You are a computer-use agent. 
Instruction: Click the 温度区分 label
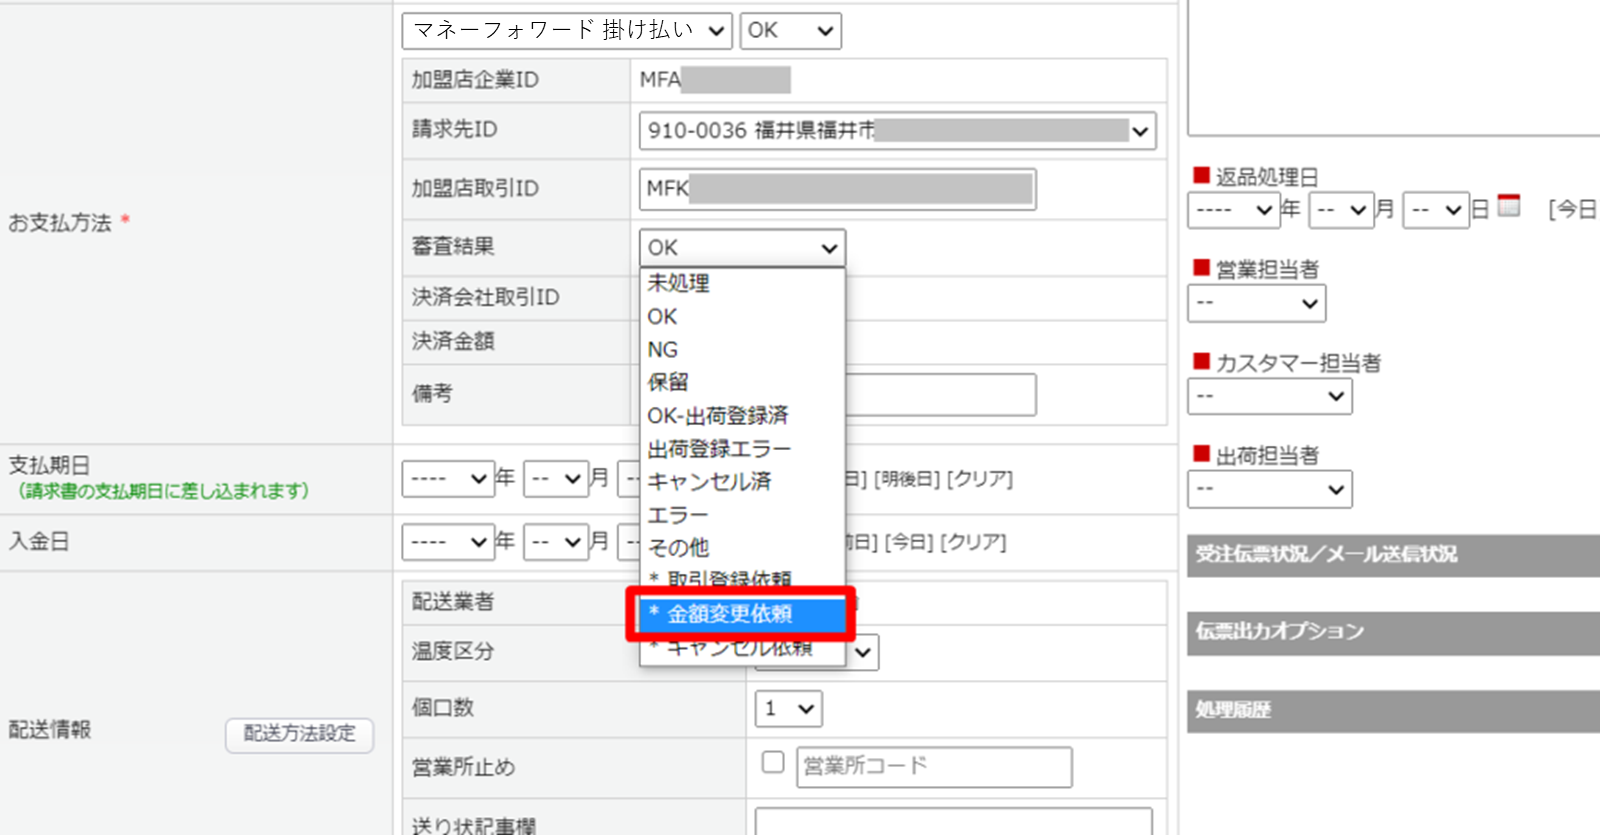pyautogui.click(x=453, y=652)
